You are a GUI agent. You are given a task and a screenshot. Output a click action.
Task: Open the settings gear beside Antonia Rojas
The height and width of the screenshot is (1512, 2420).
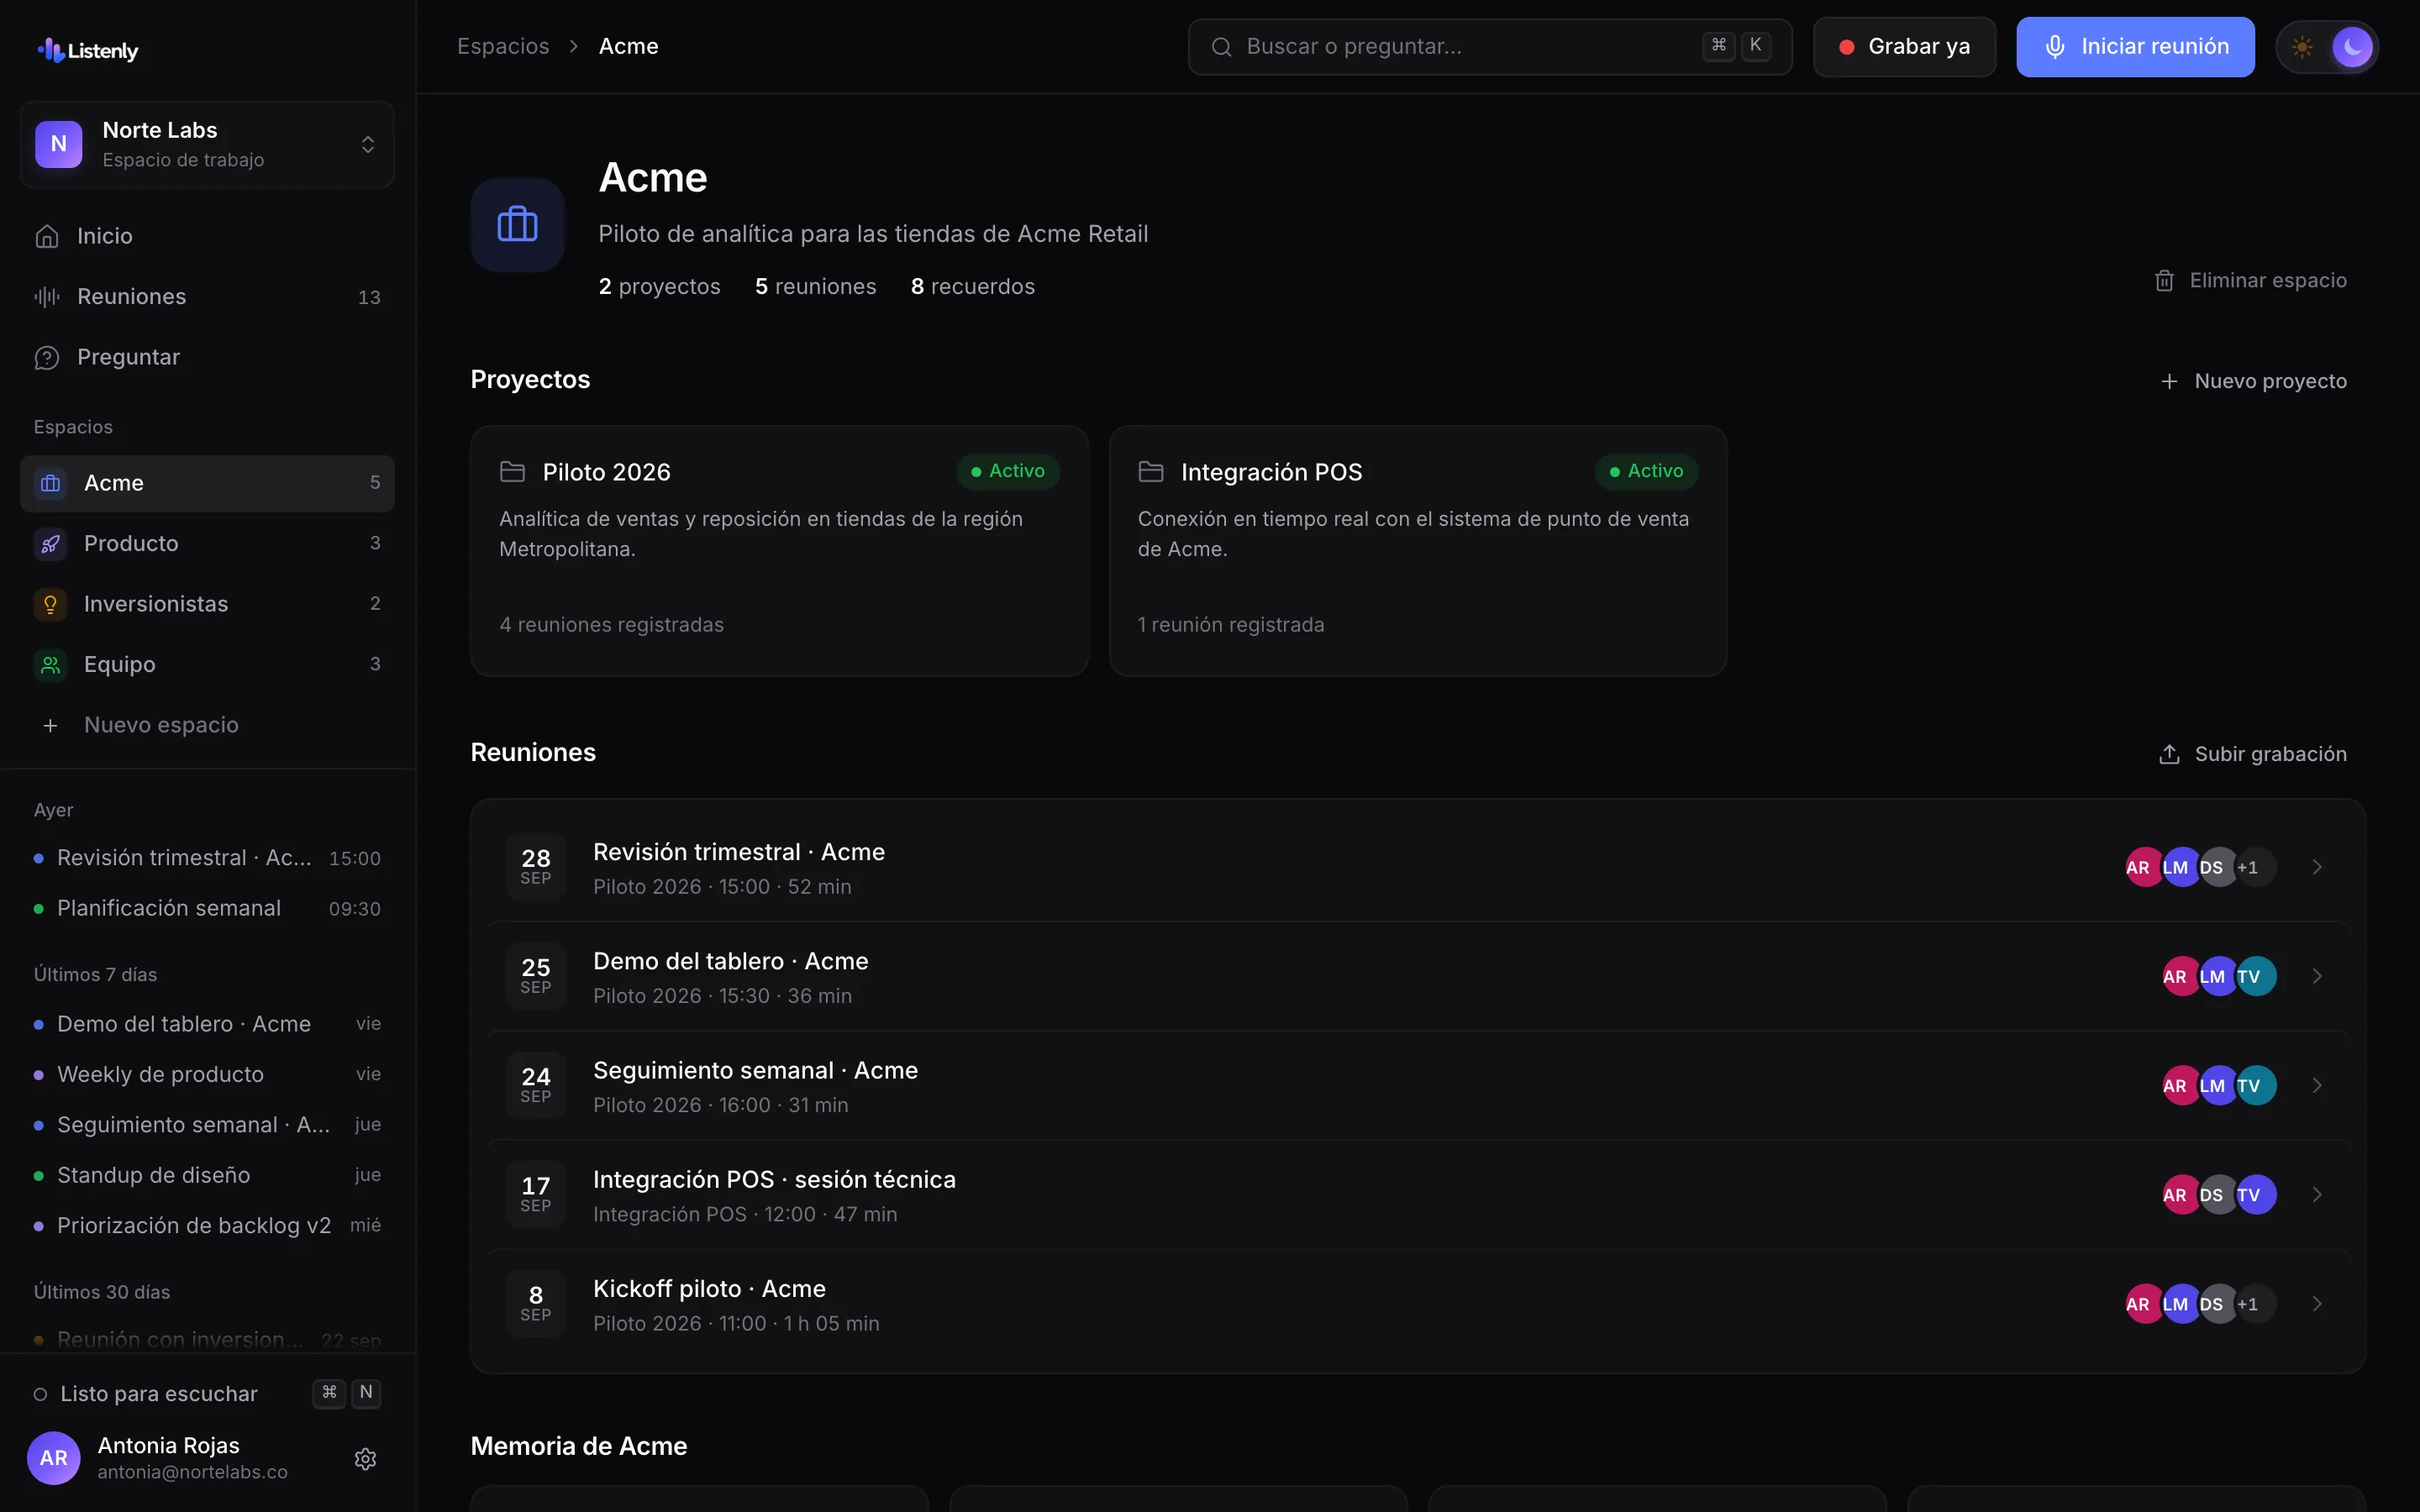(365, 1459)
